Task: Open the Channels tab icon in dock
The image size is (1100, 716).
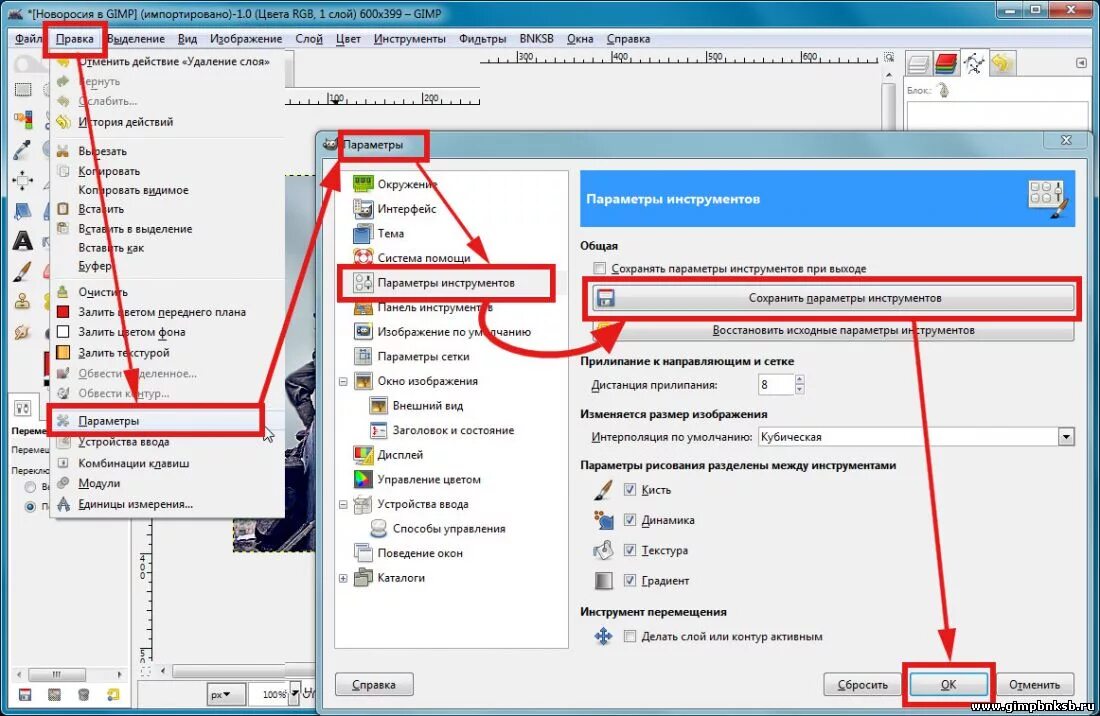Action: 946,64
